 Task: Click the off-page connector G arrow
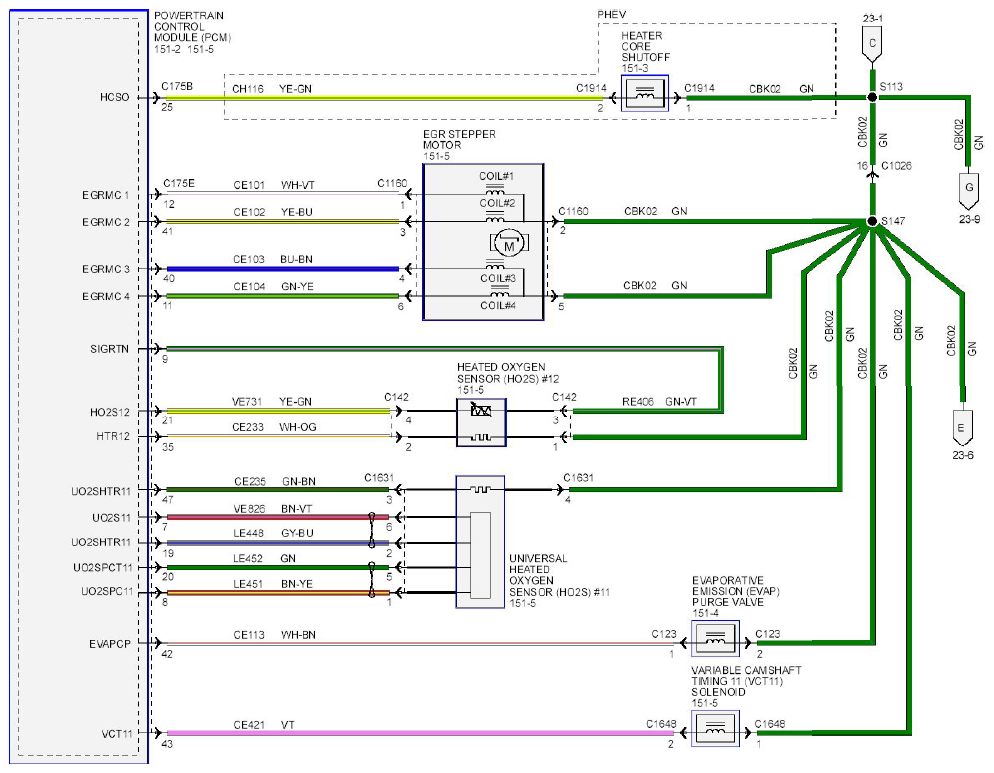pyautogui.click(x=969, y=191)
